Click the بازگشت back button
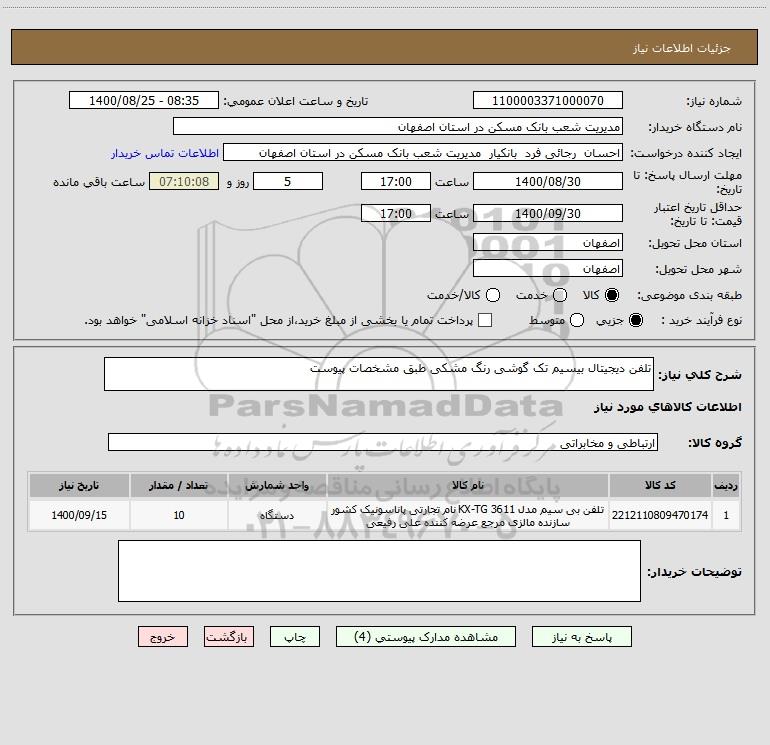Screen dimensions: 770x745 [x=229, y=637]
